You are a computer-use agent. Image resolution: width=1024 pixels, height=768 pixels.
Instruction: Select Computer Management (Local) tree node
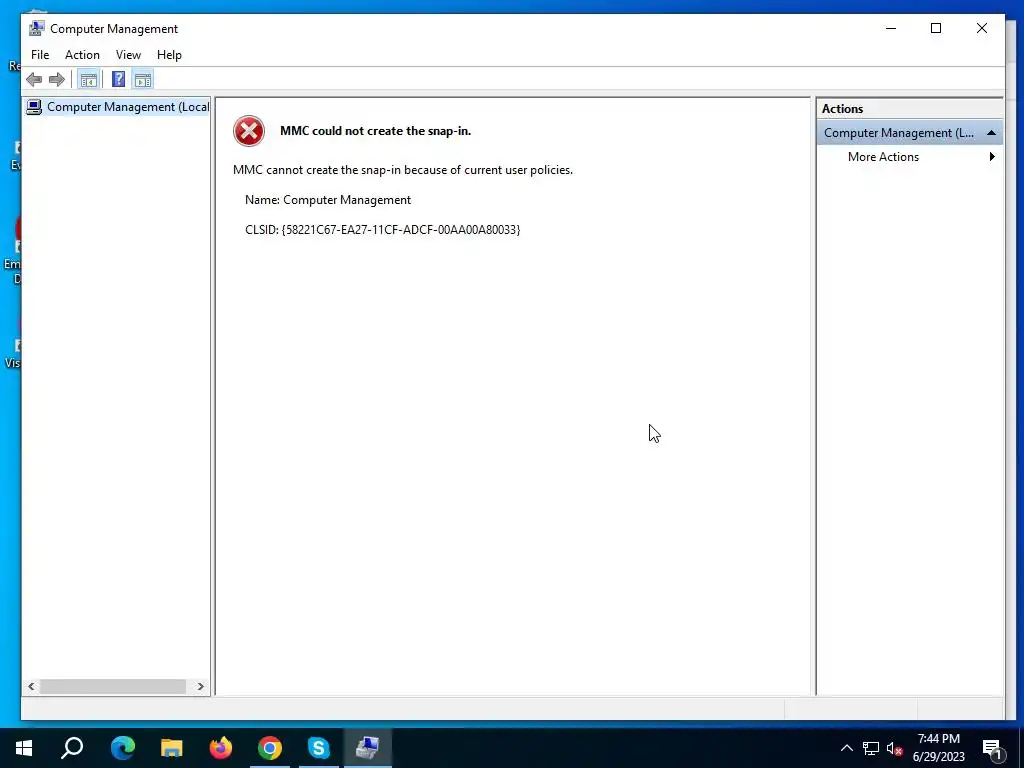(x=118, y=107)
